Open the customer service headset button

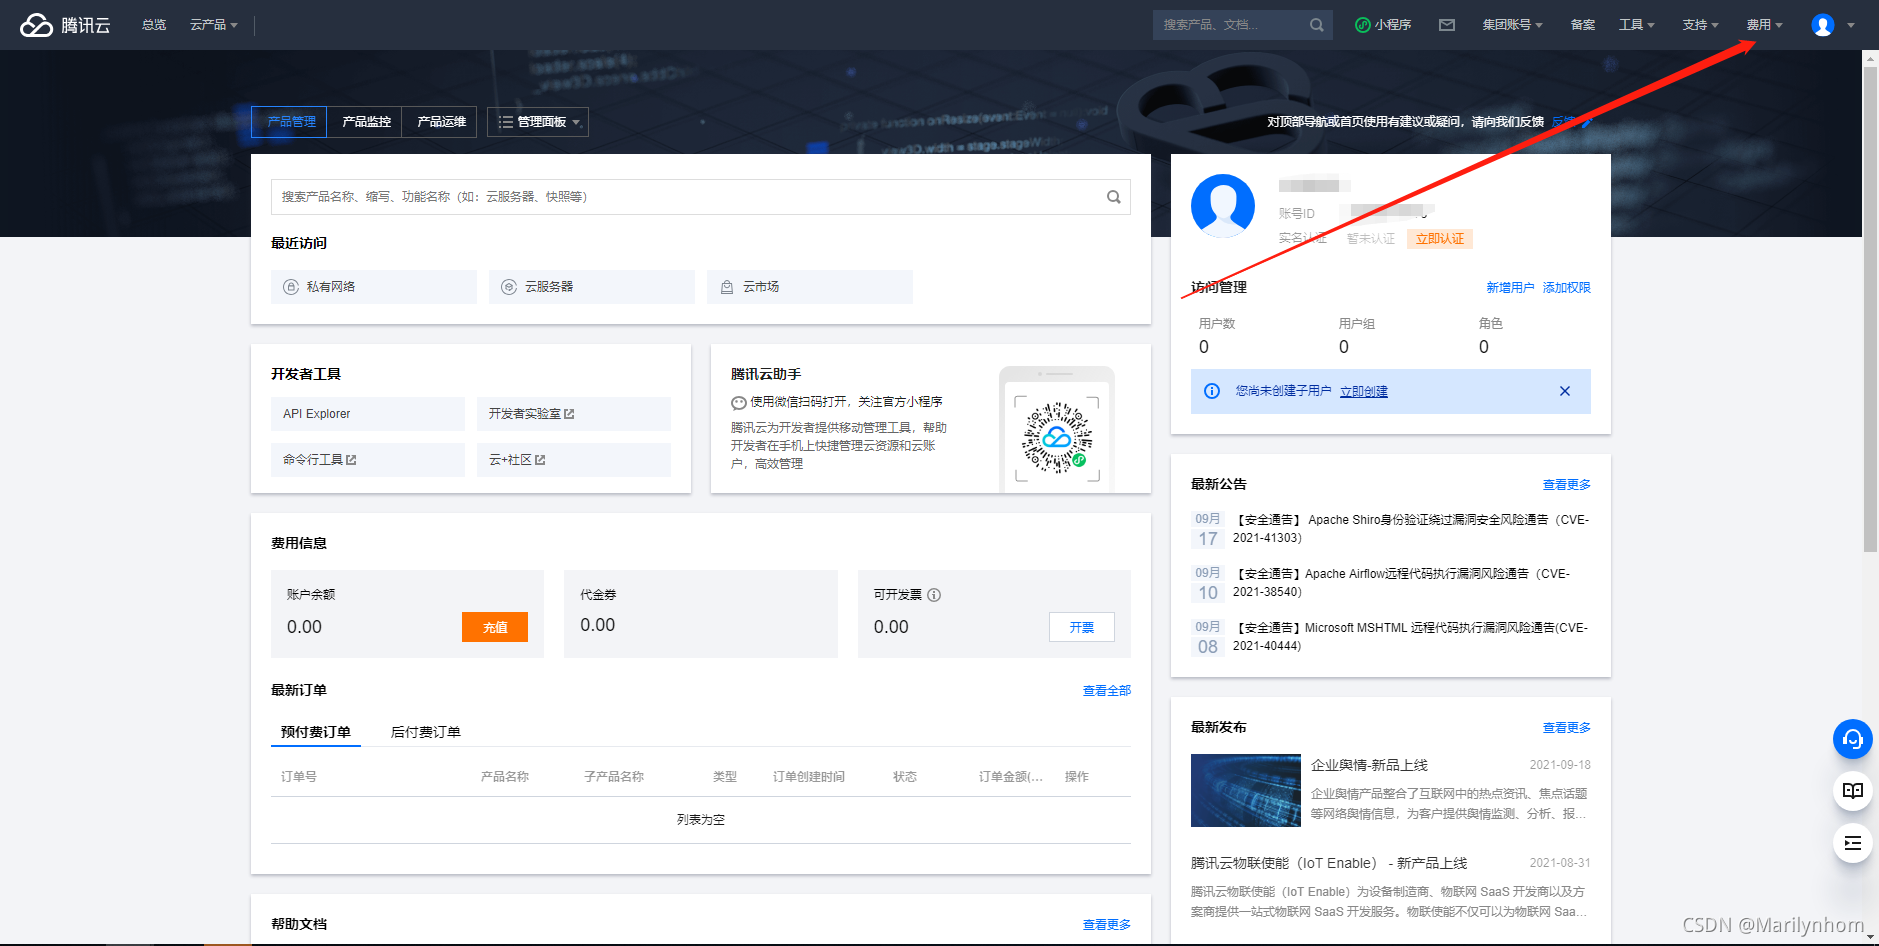click(1853, 739)
